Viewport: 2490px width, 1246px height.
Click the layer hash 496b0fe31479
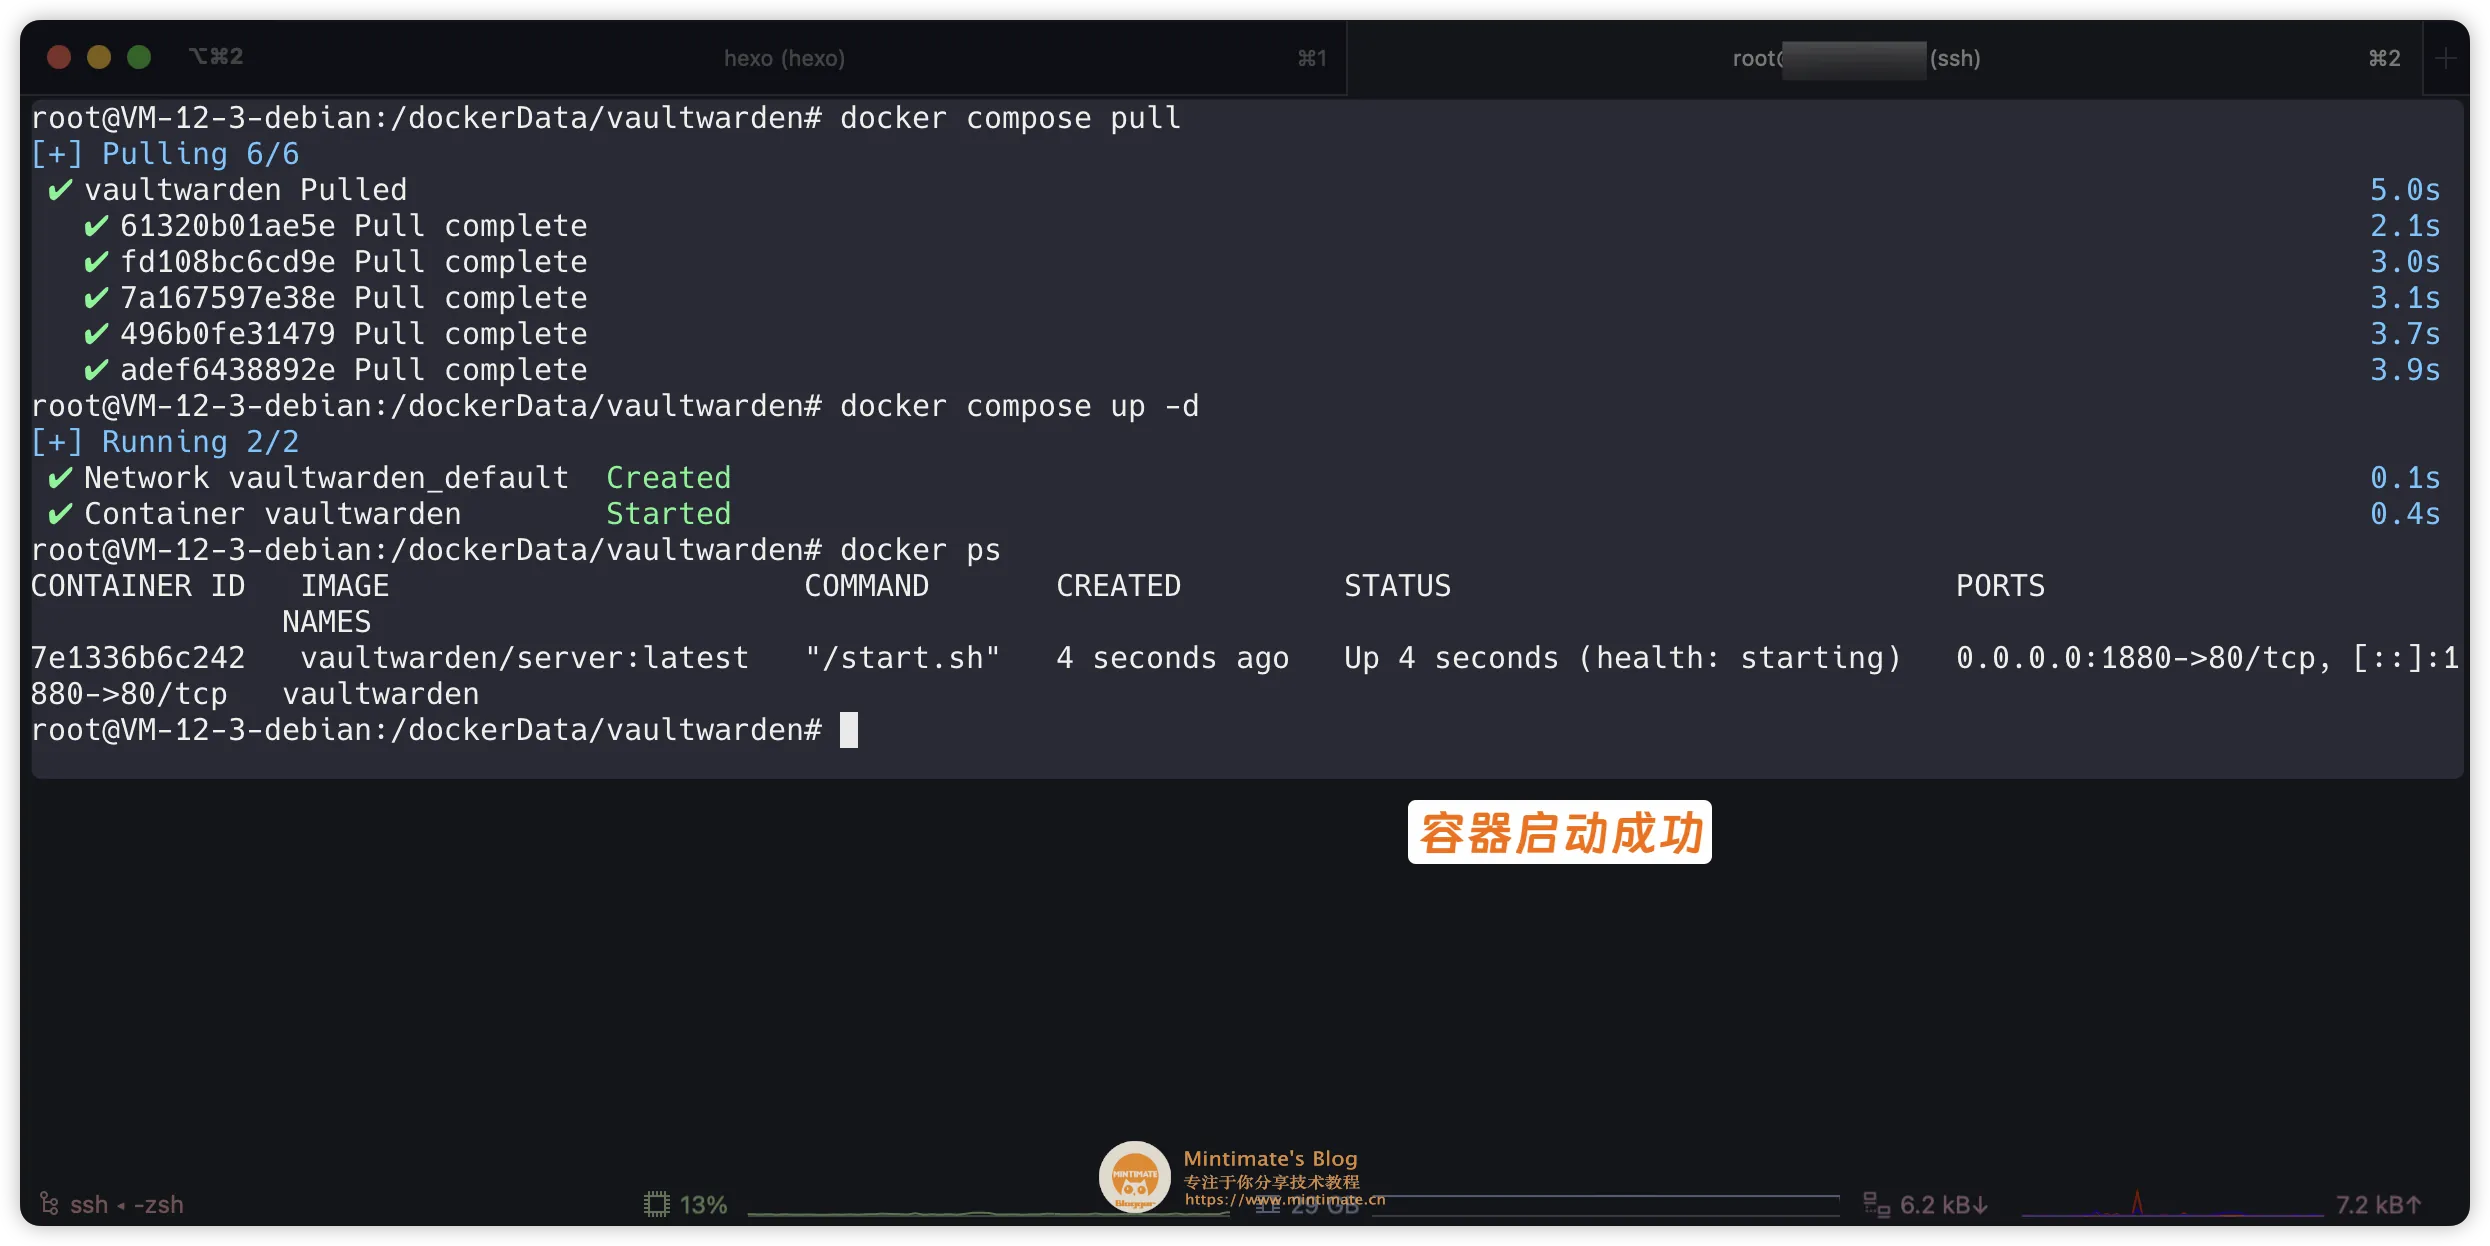[228, 334]
